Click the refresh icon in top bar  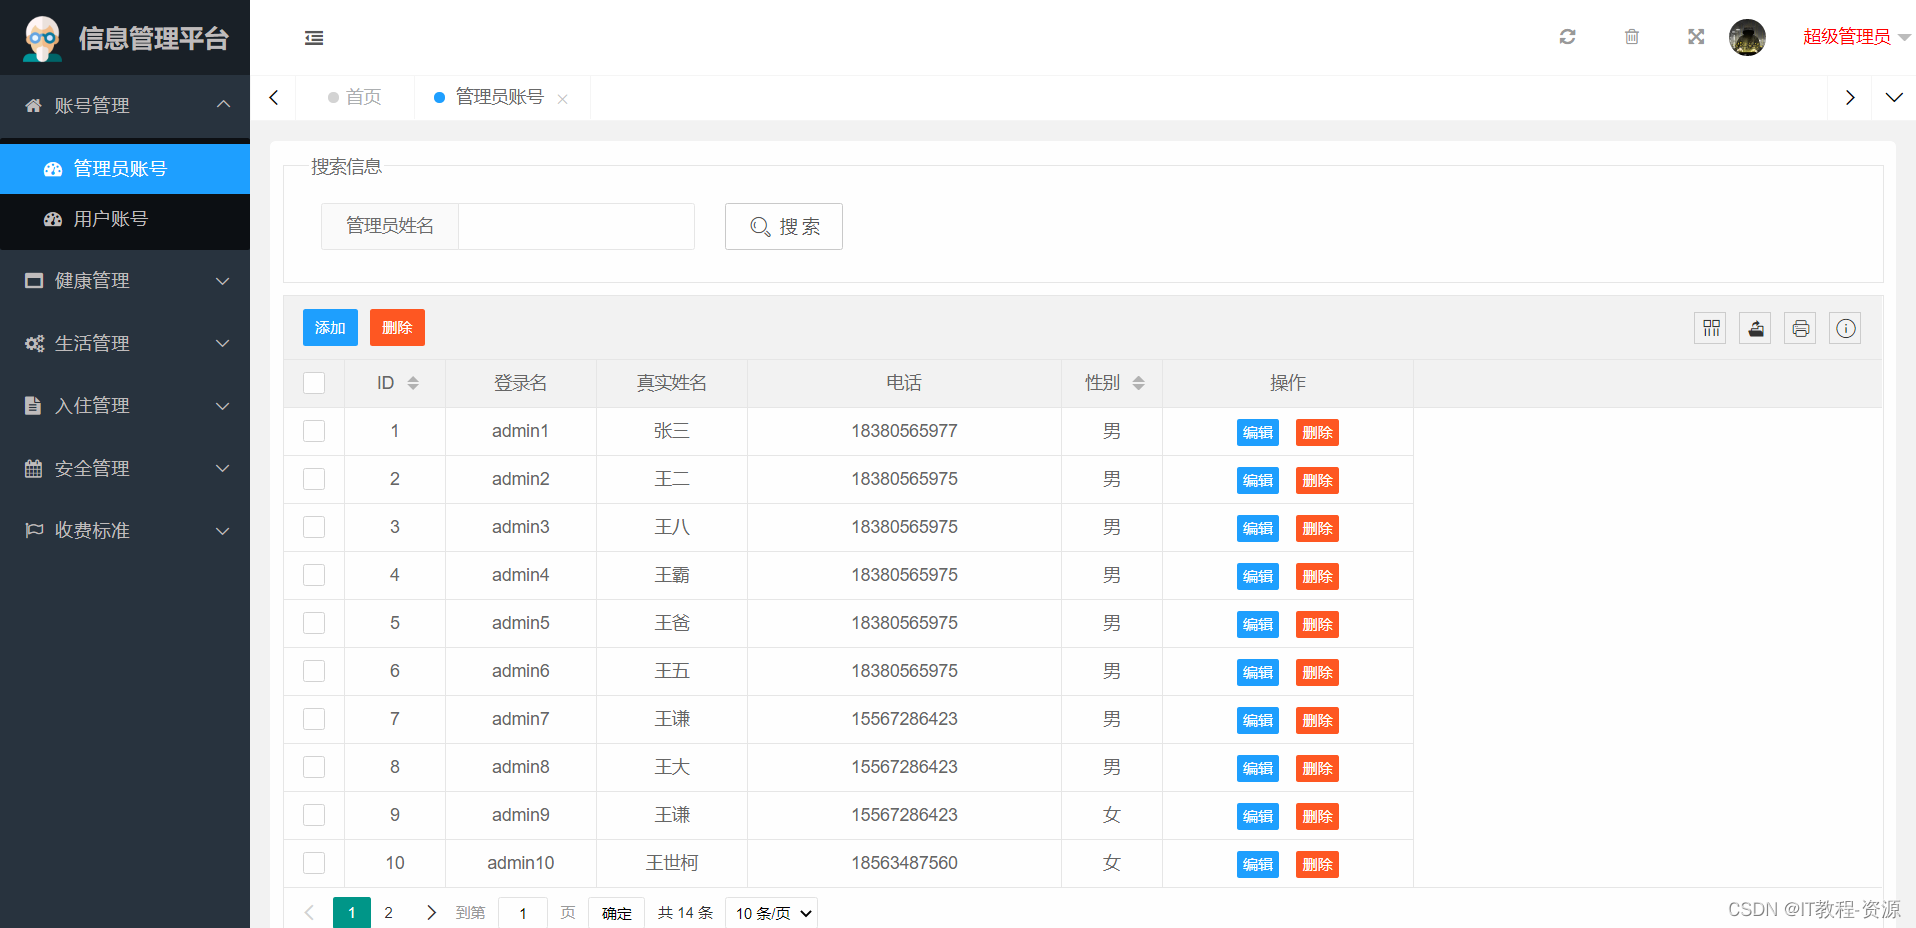pyautogui.click(x=1567, y=37)
